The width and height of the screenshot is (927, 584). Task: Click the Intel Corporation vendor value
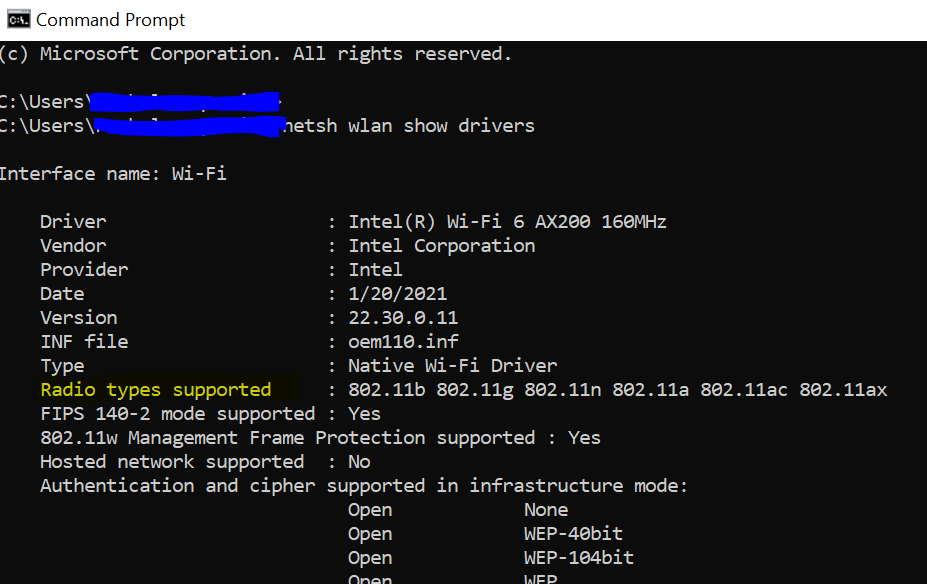coord(442,246)
